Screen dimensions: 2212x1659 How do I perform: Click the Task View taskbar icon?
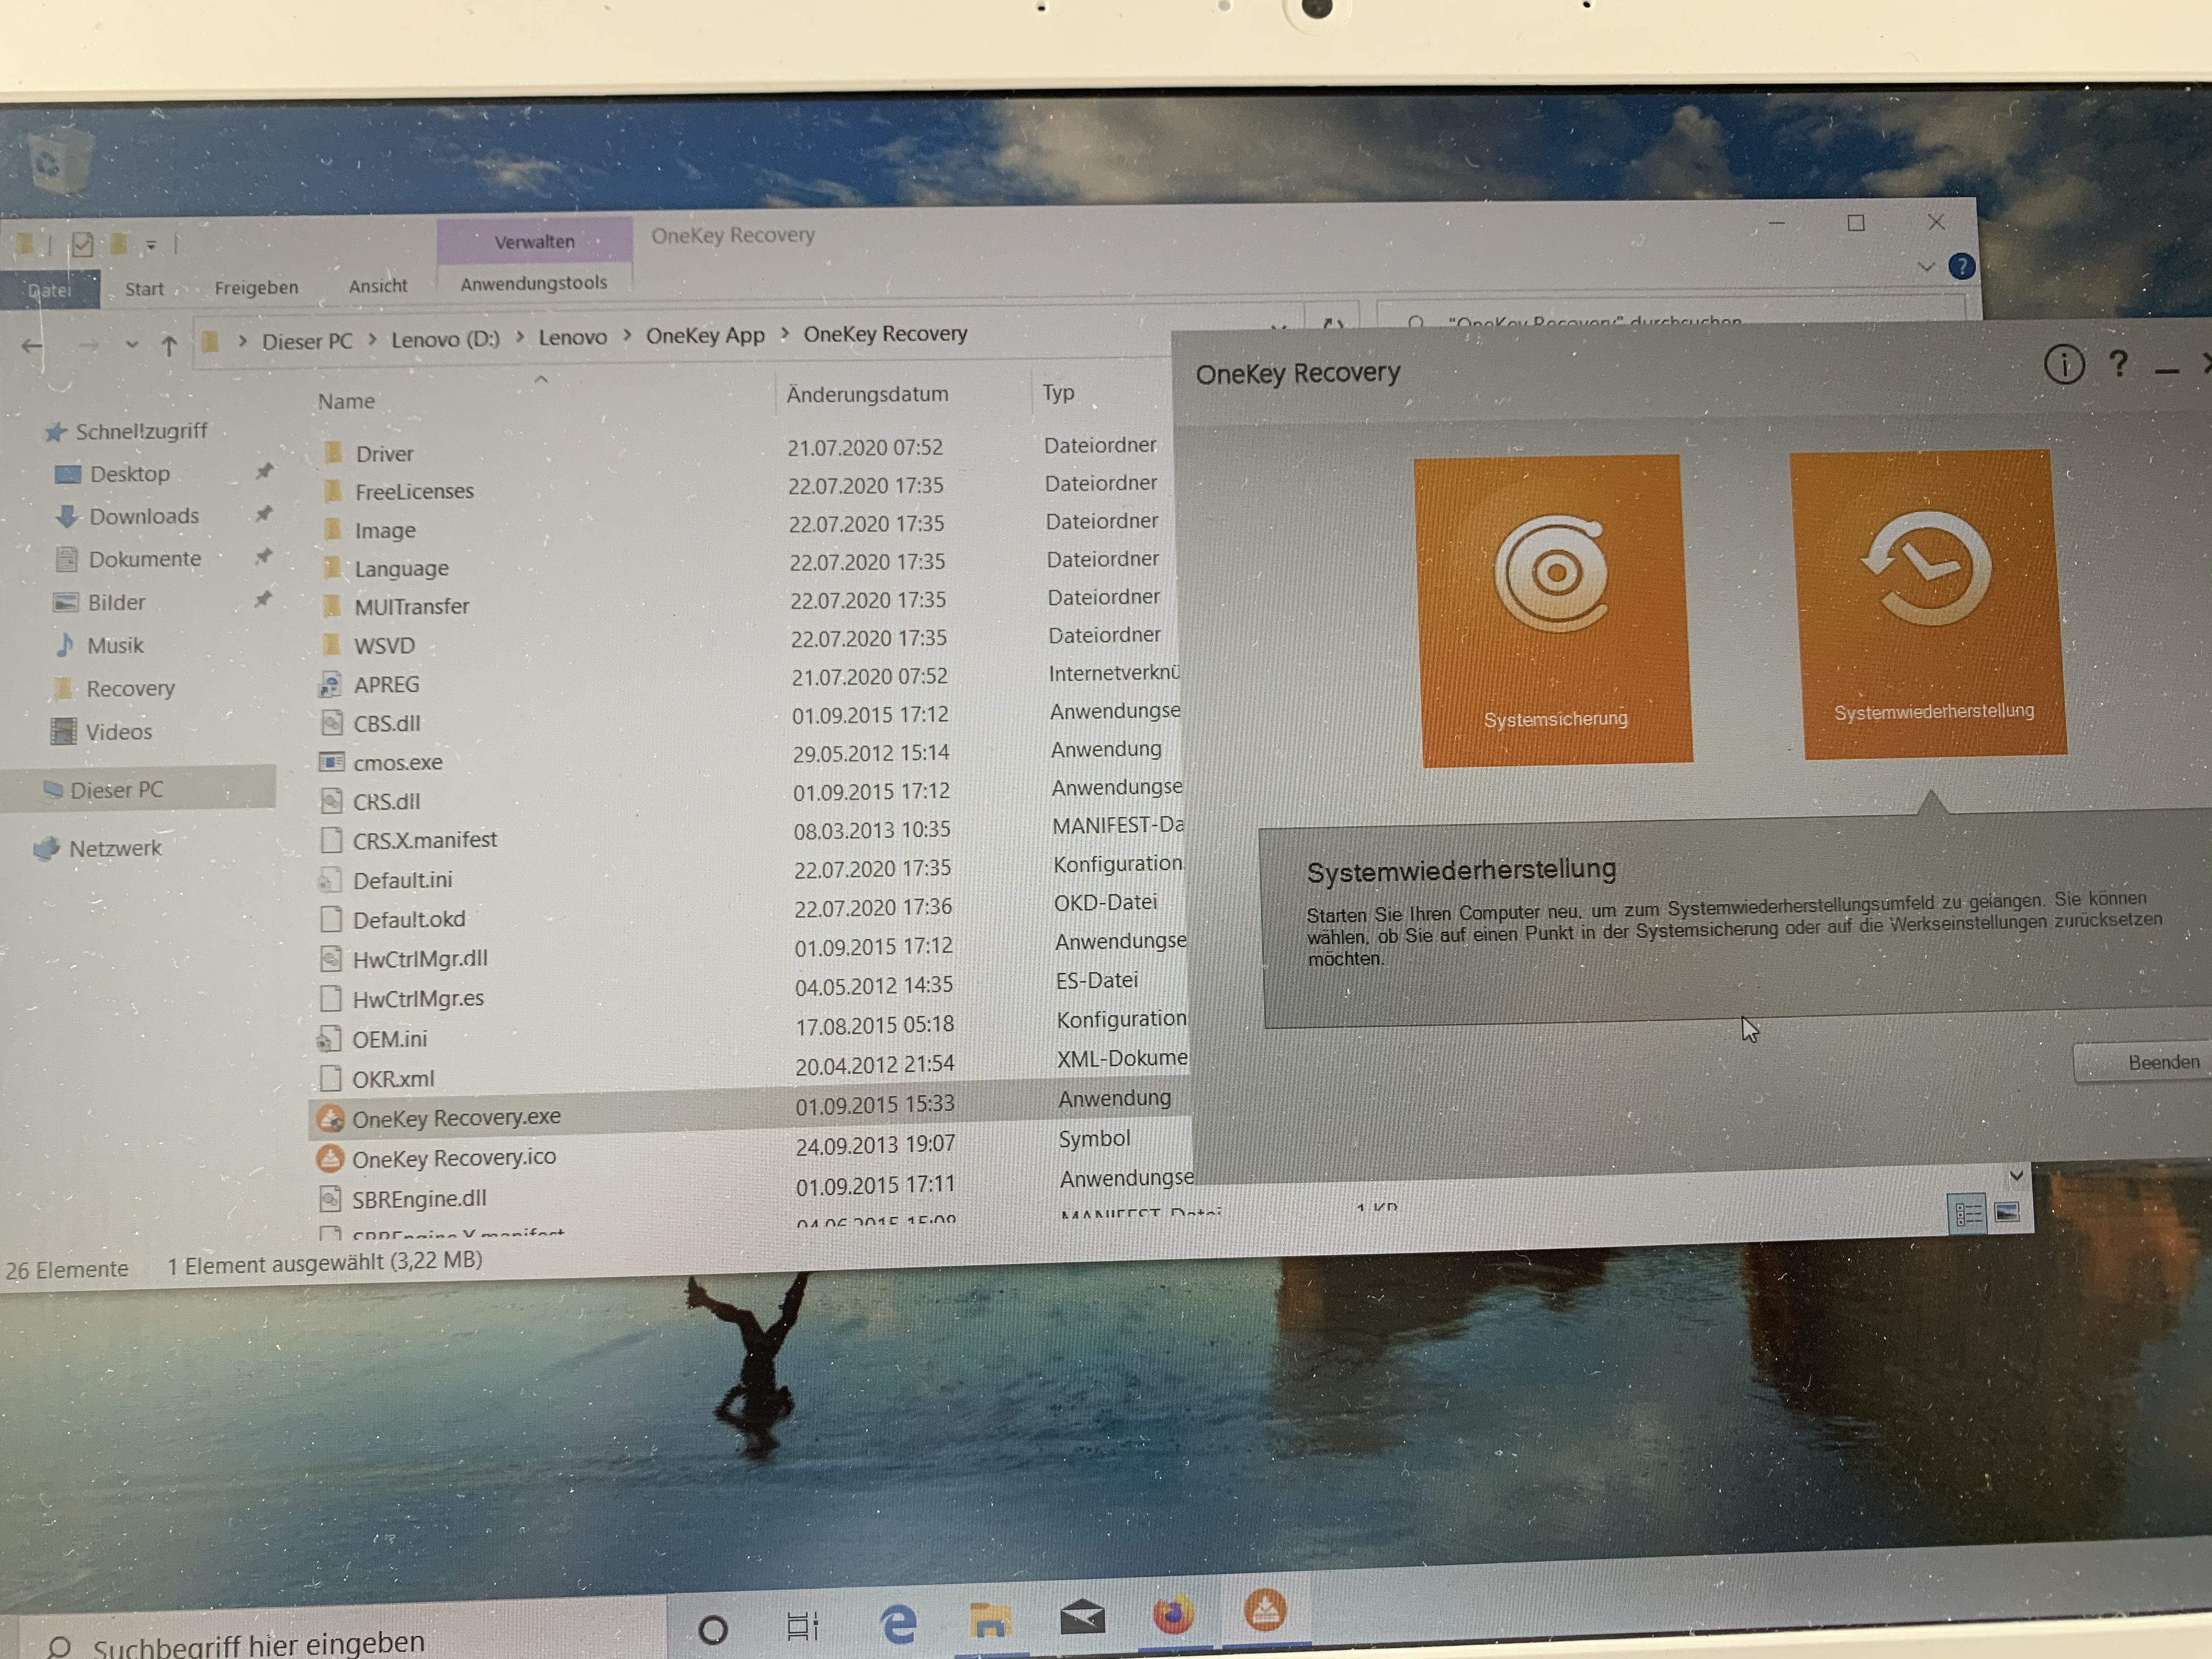coord(802,1626)
